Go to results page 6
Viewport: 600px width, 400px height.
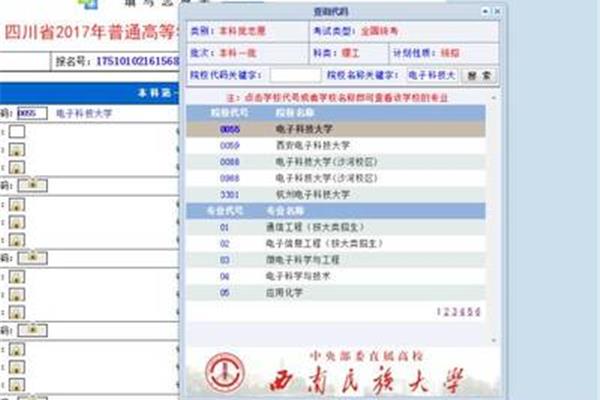[x=478, y=312]
